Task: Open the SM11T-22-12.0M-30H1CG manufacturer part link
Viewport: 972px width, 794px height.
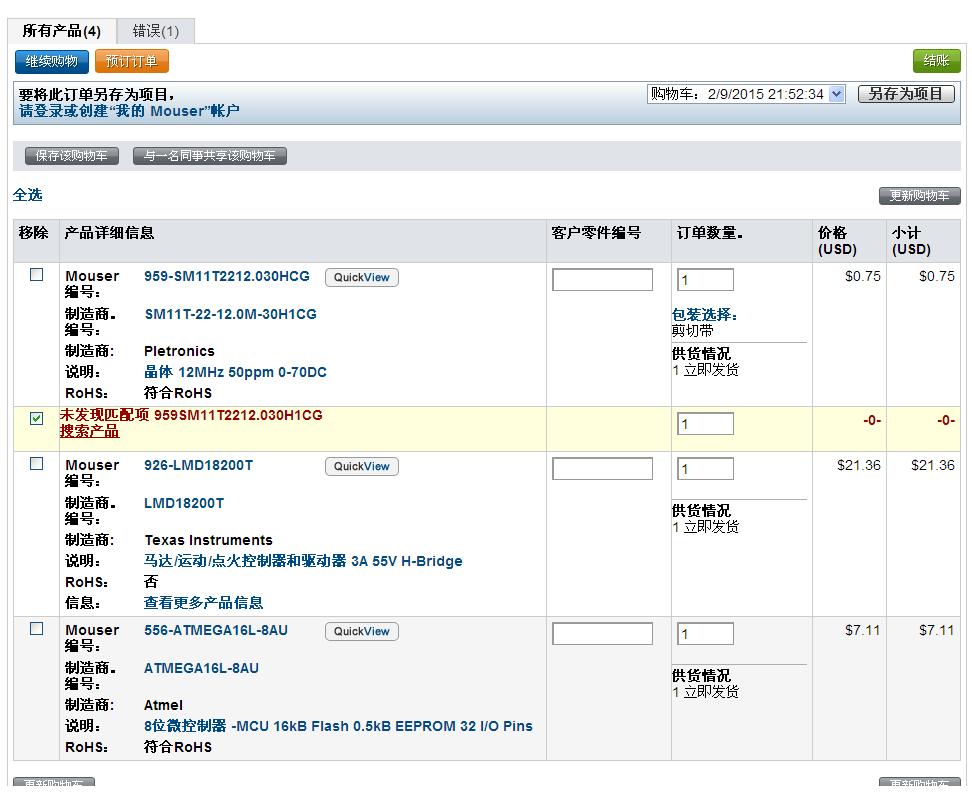Action: pyautogui.click(x=231, y=314)
